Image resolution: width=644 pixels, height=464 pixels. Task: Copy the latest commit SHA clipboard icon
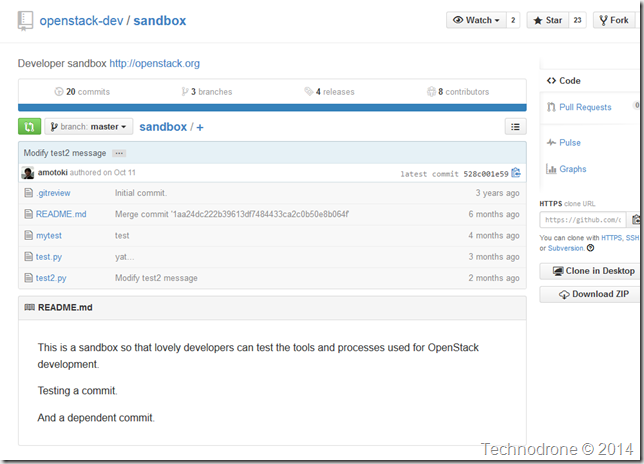[516, 173]
